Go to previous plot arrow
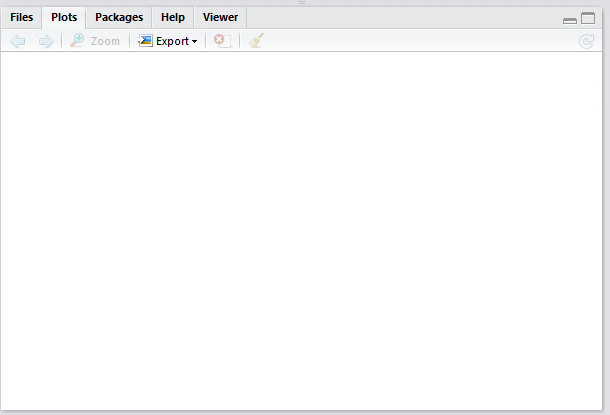The width and height of the screenshot is (610, 415). (18, 41)
